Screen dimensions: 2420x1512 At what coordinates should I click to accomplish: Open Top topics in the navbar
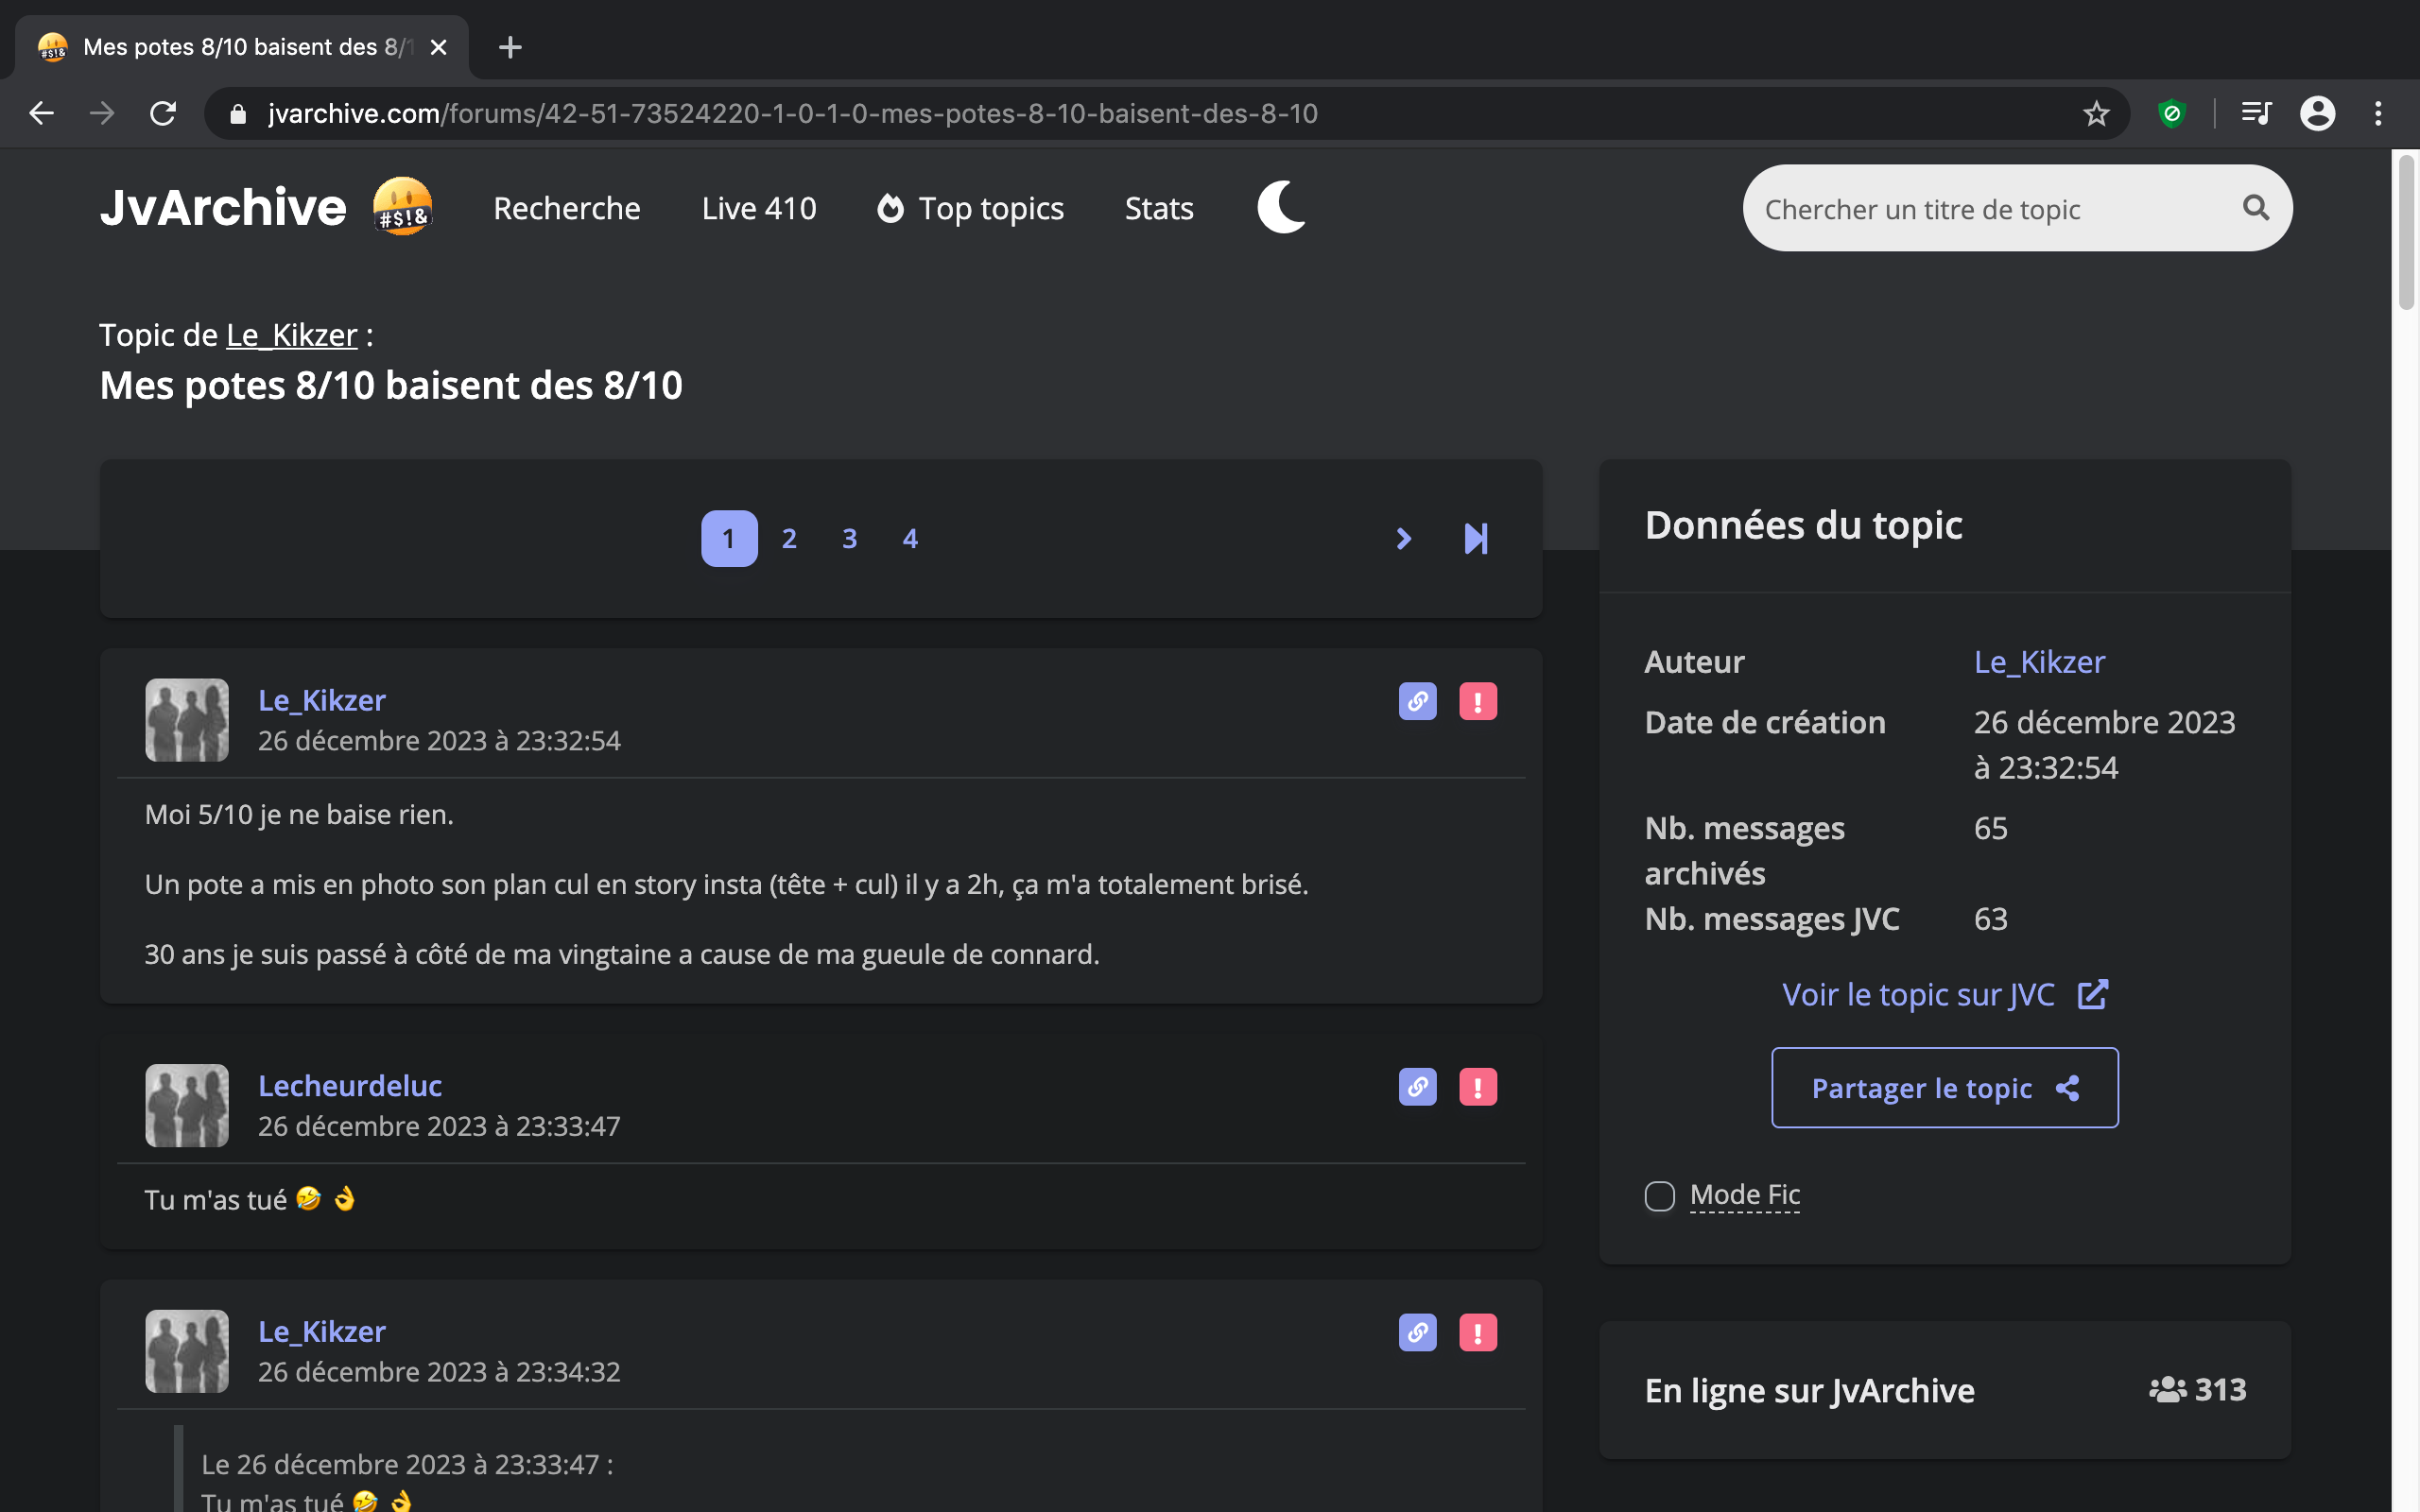tap(970, 208)
